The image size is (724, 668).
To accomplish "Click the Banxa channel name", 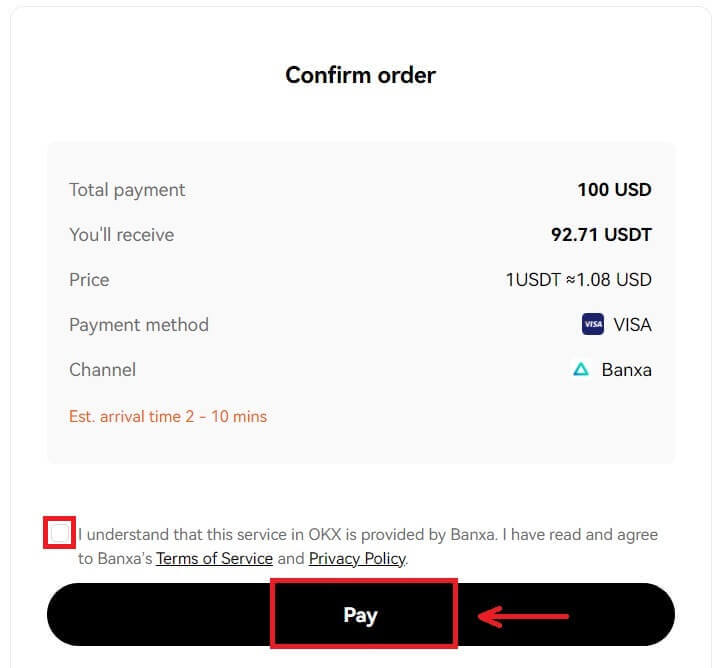I will pos(626,370).
